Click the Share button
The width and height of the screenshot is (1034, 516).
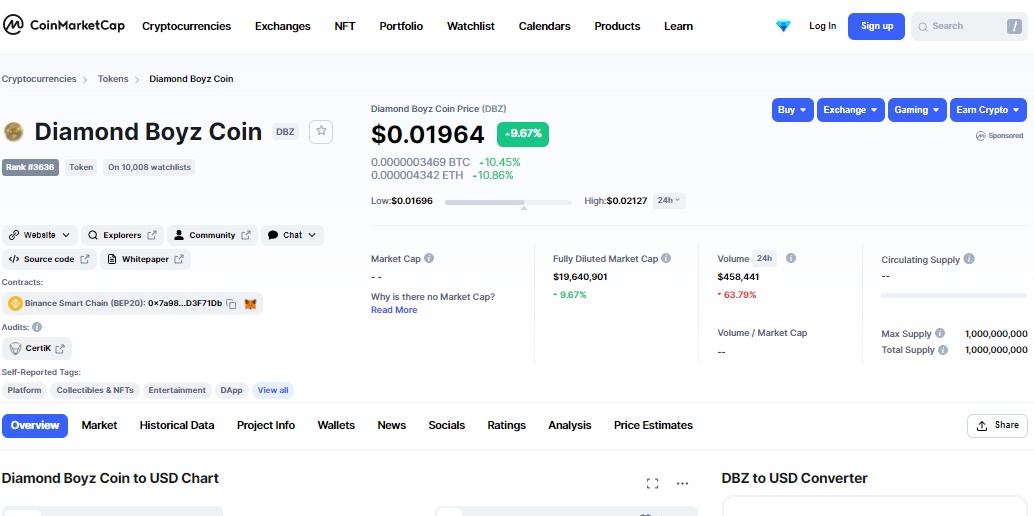(997, 426)
